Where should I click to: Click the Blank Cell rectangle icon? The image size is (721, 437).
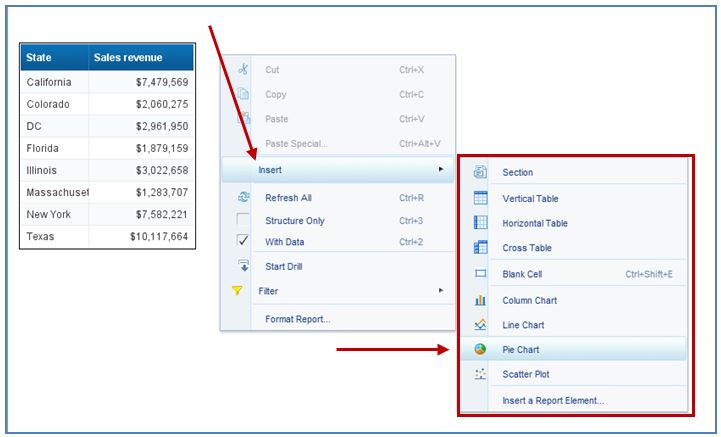tap(480, 274)
